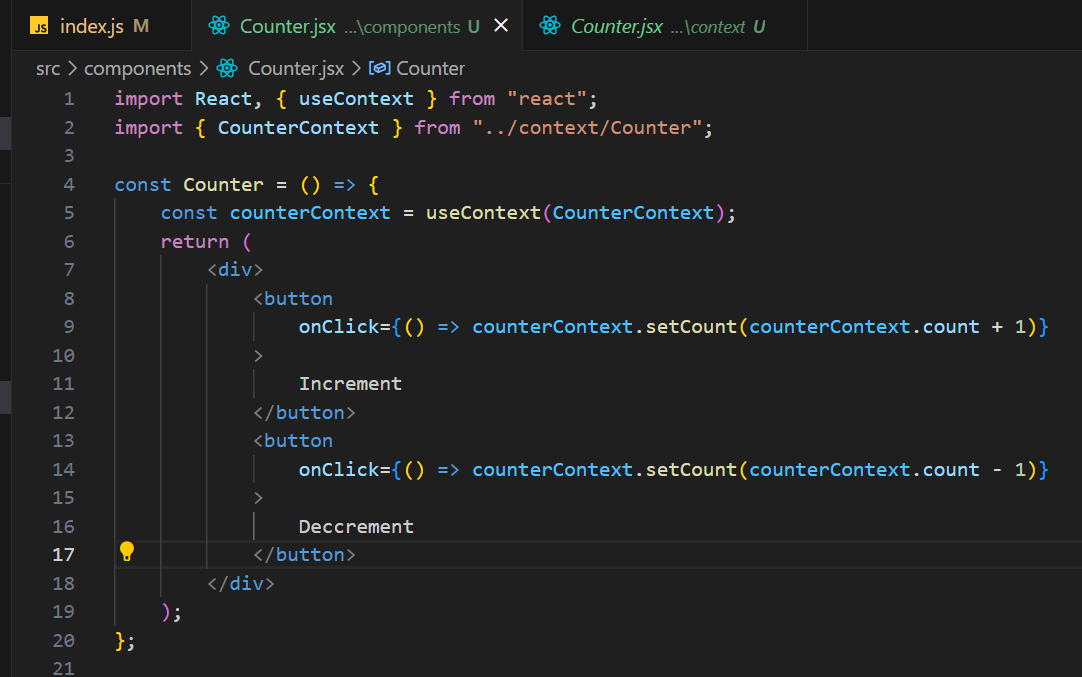1082x677 pixels.
Task: Click the React icon on components Counter.jsx tab
Action: (x=219, y=26)
